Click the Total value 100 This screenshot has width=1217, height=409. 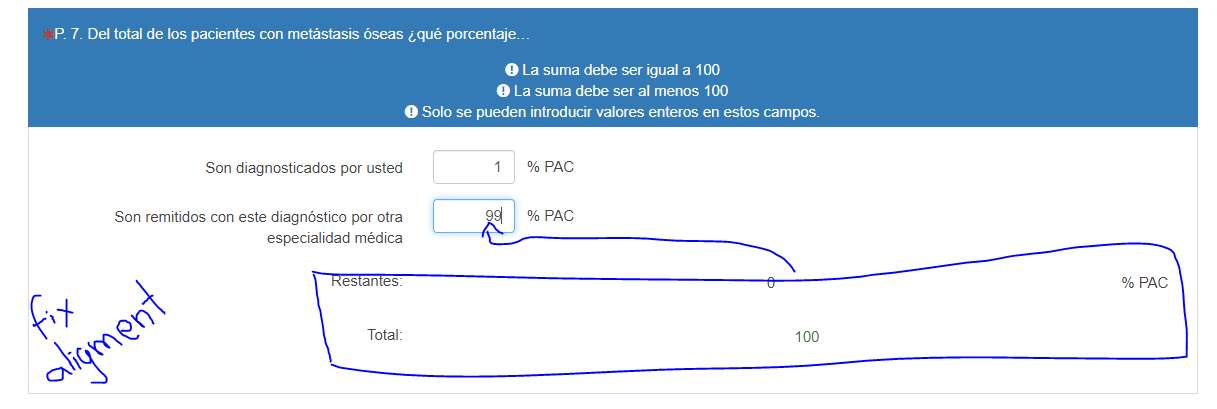[806, 337]
